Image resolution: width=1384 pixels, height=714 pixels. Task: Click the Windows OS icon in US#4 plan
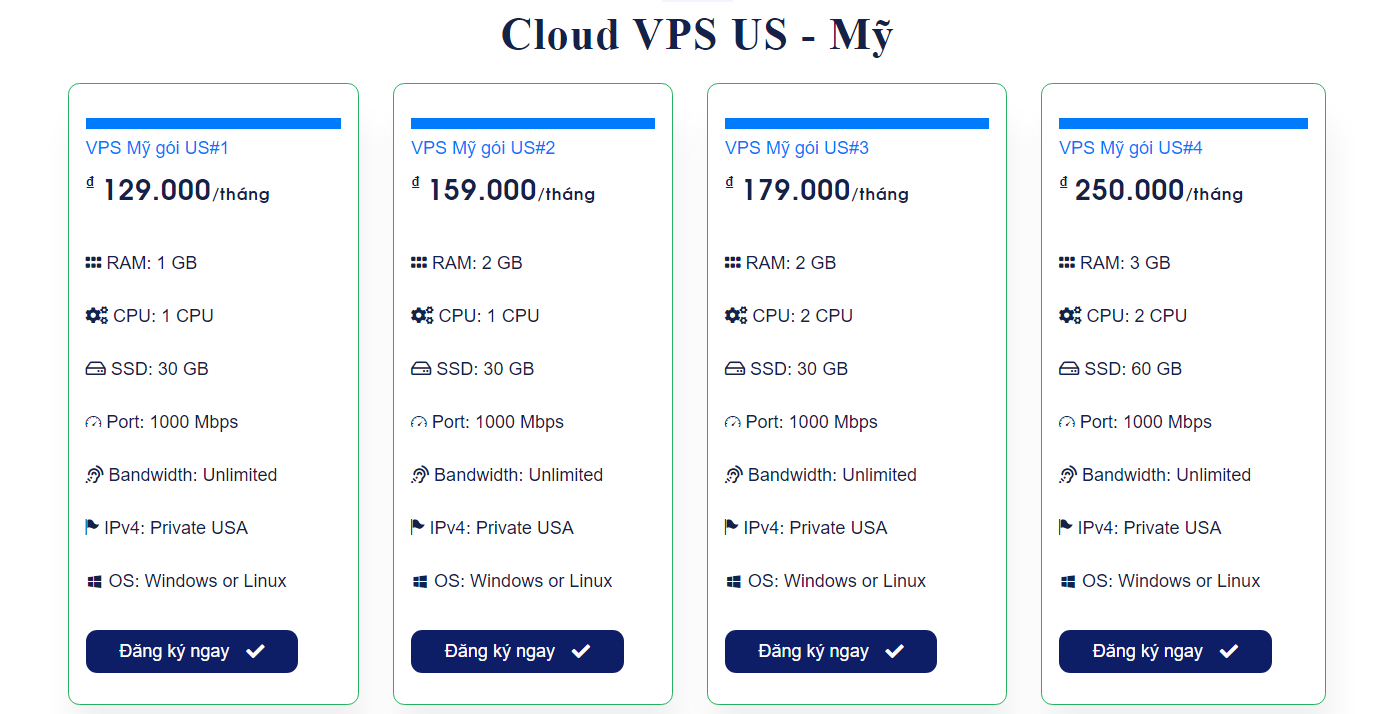1068,581
